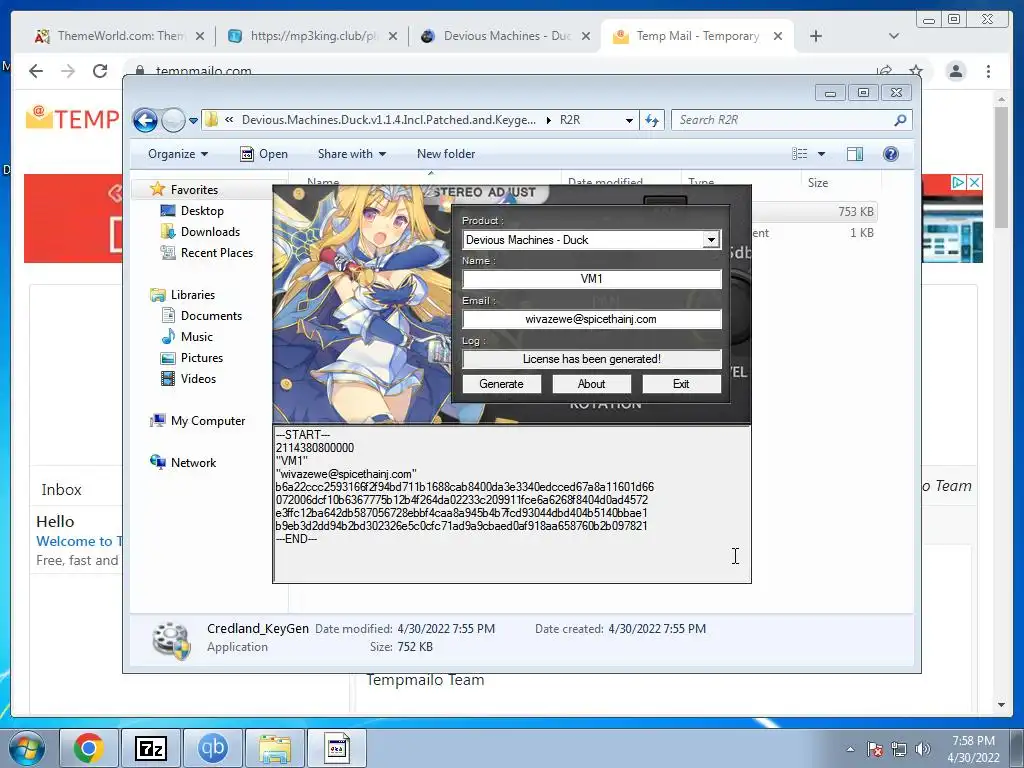Screen dimensions: 1024x768
Task: Open the Share with menu
Action: pos(351,154)
